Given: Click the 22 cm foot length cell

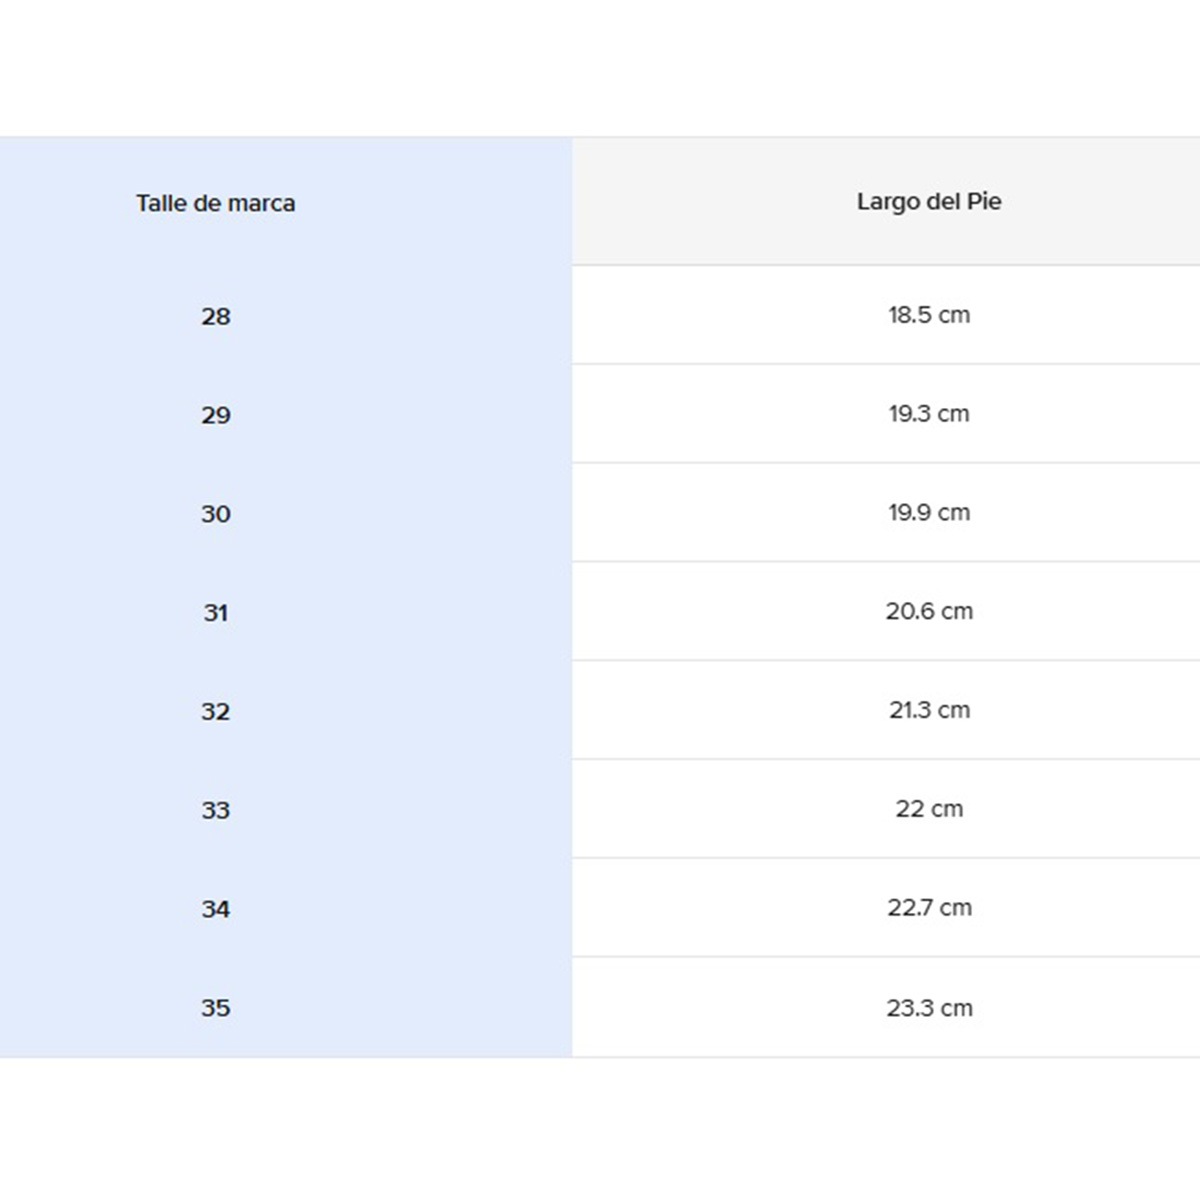Looking at the screenshot, I should coord(929,809).
